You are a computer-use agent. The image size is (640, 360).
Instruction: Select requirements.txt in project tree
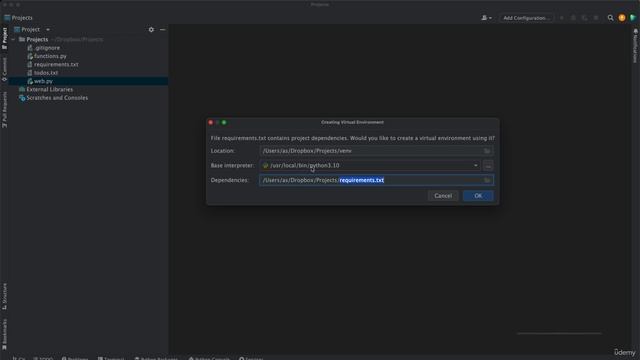tap(56, 64)
